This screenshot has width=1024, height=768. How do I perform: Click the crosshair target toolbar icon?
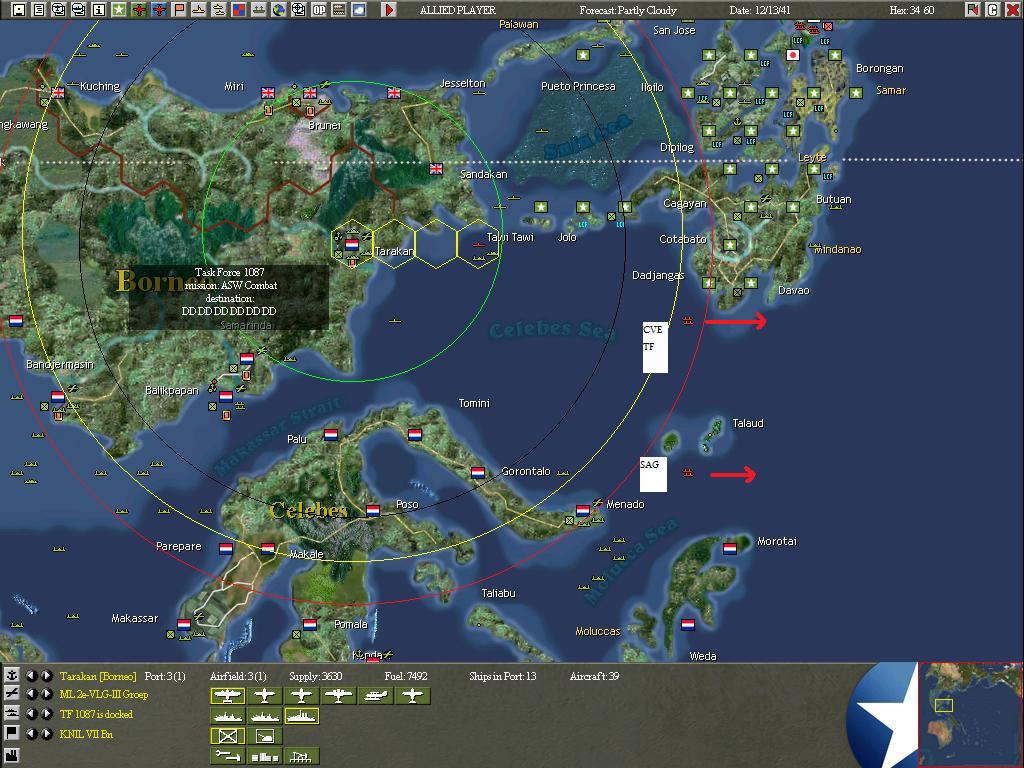[298, 9]
